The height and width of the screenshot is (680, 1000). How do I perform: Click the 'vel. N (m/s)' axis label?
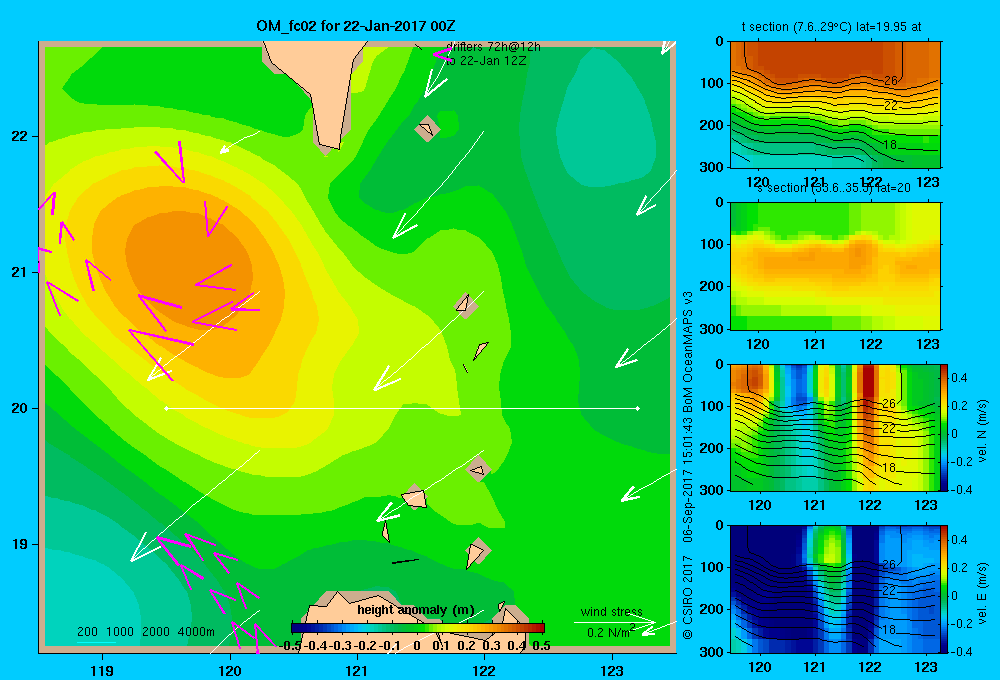tap(983, 431)
